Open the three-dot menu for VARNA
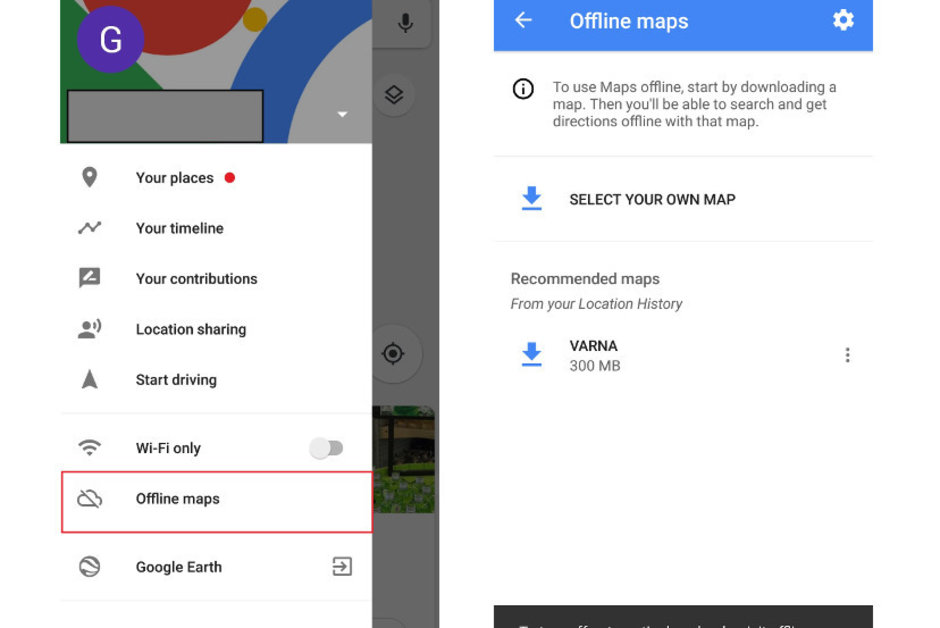 pyautogui.click(x=847, y=355)
